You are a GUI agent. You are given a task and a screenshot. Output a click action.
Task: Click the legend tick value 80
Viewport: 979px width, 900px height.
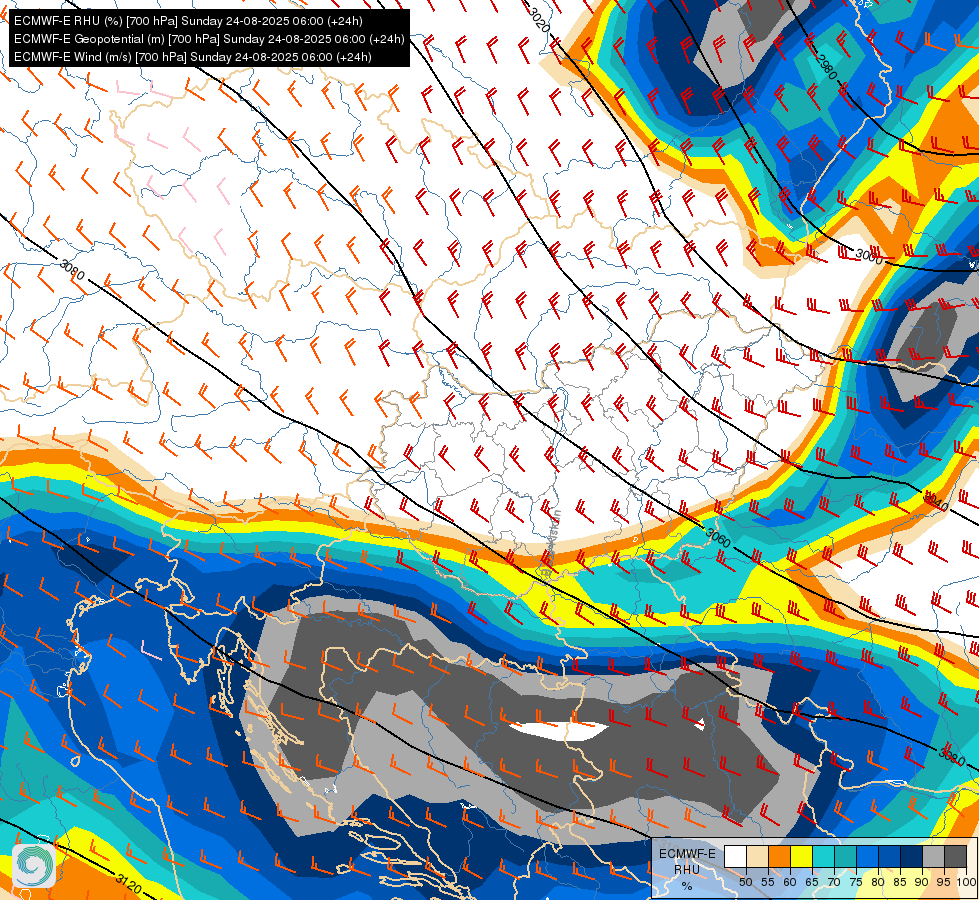(878, 882)
